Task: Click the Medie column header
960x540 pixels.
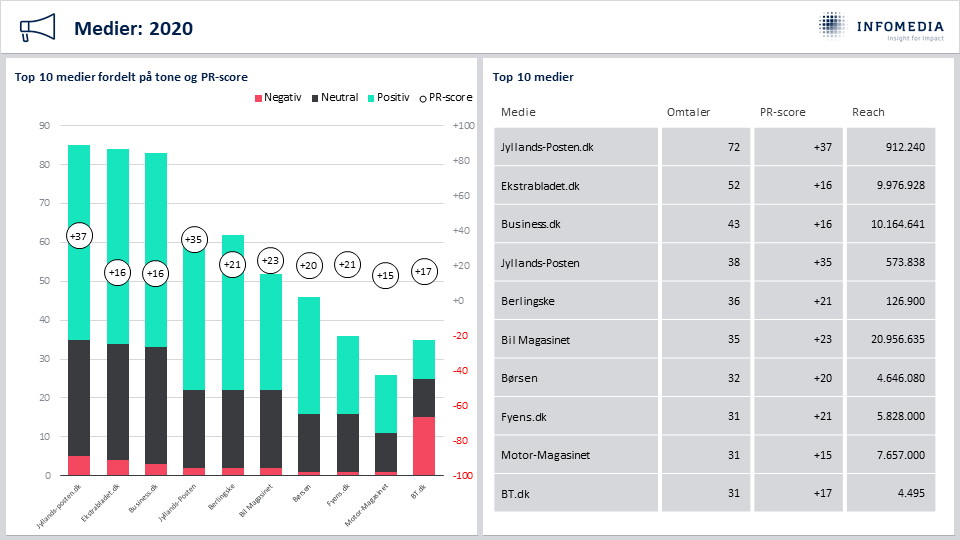Action: (518, 112)
